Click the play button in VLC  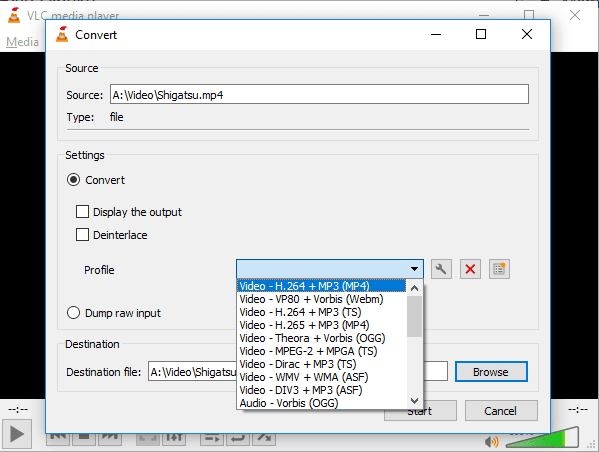[x=17, y=434]
